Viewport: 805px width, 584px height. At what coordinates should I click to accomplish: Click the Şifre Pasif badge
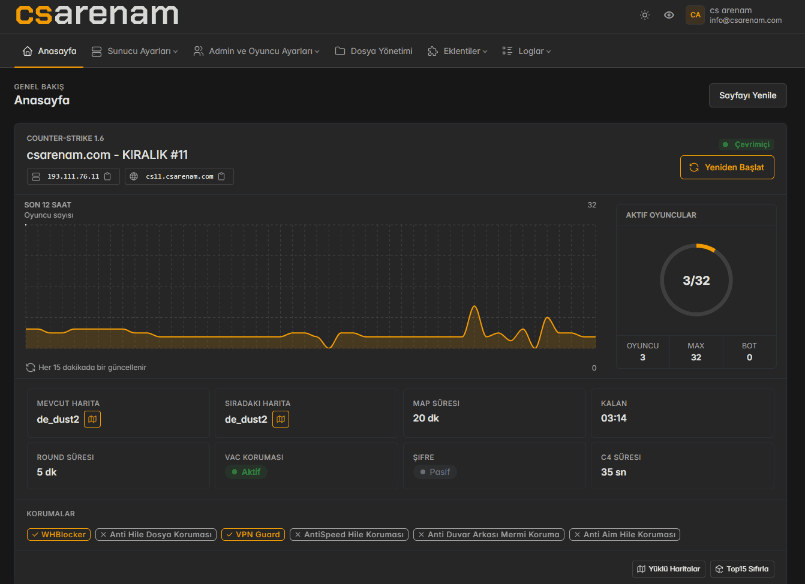tap(435, 472)
